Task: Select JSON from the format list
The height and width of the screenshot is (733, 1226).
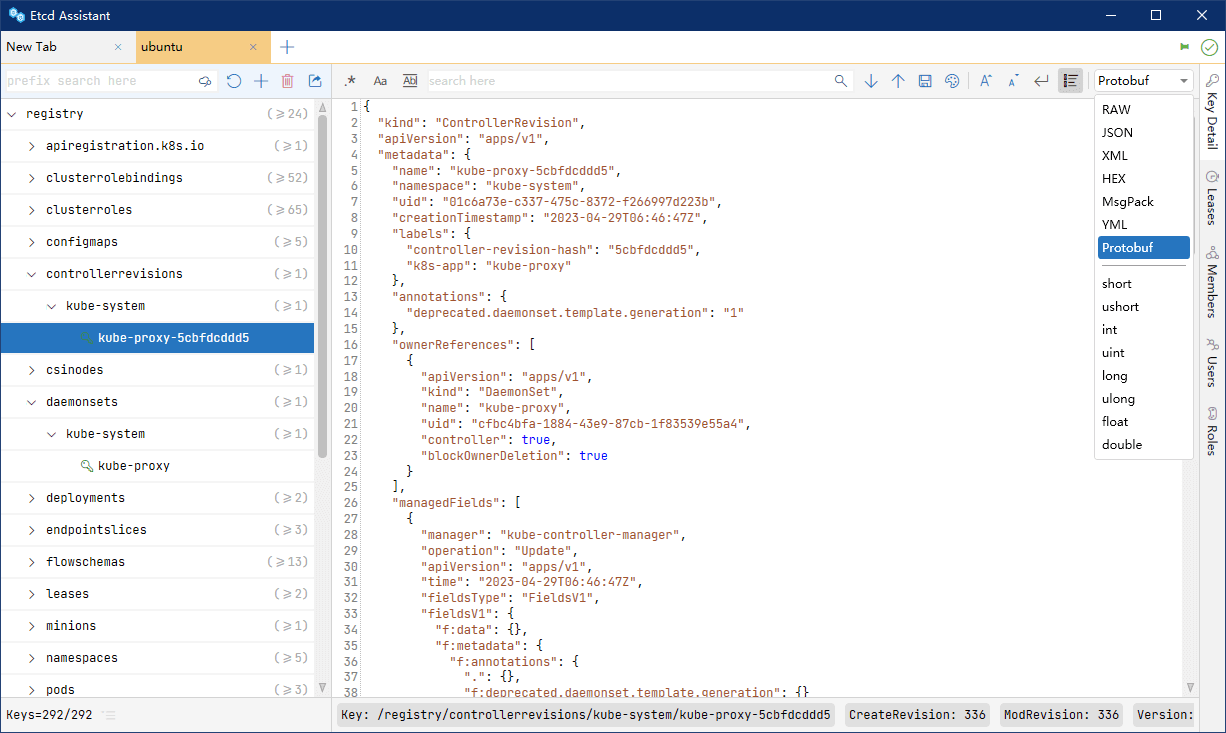Action: pos(1117,133)
